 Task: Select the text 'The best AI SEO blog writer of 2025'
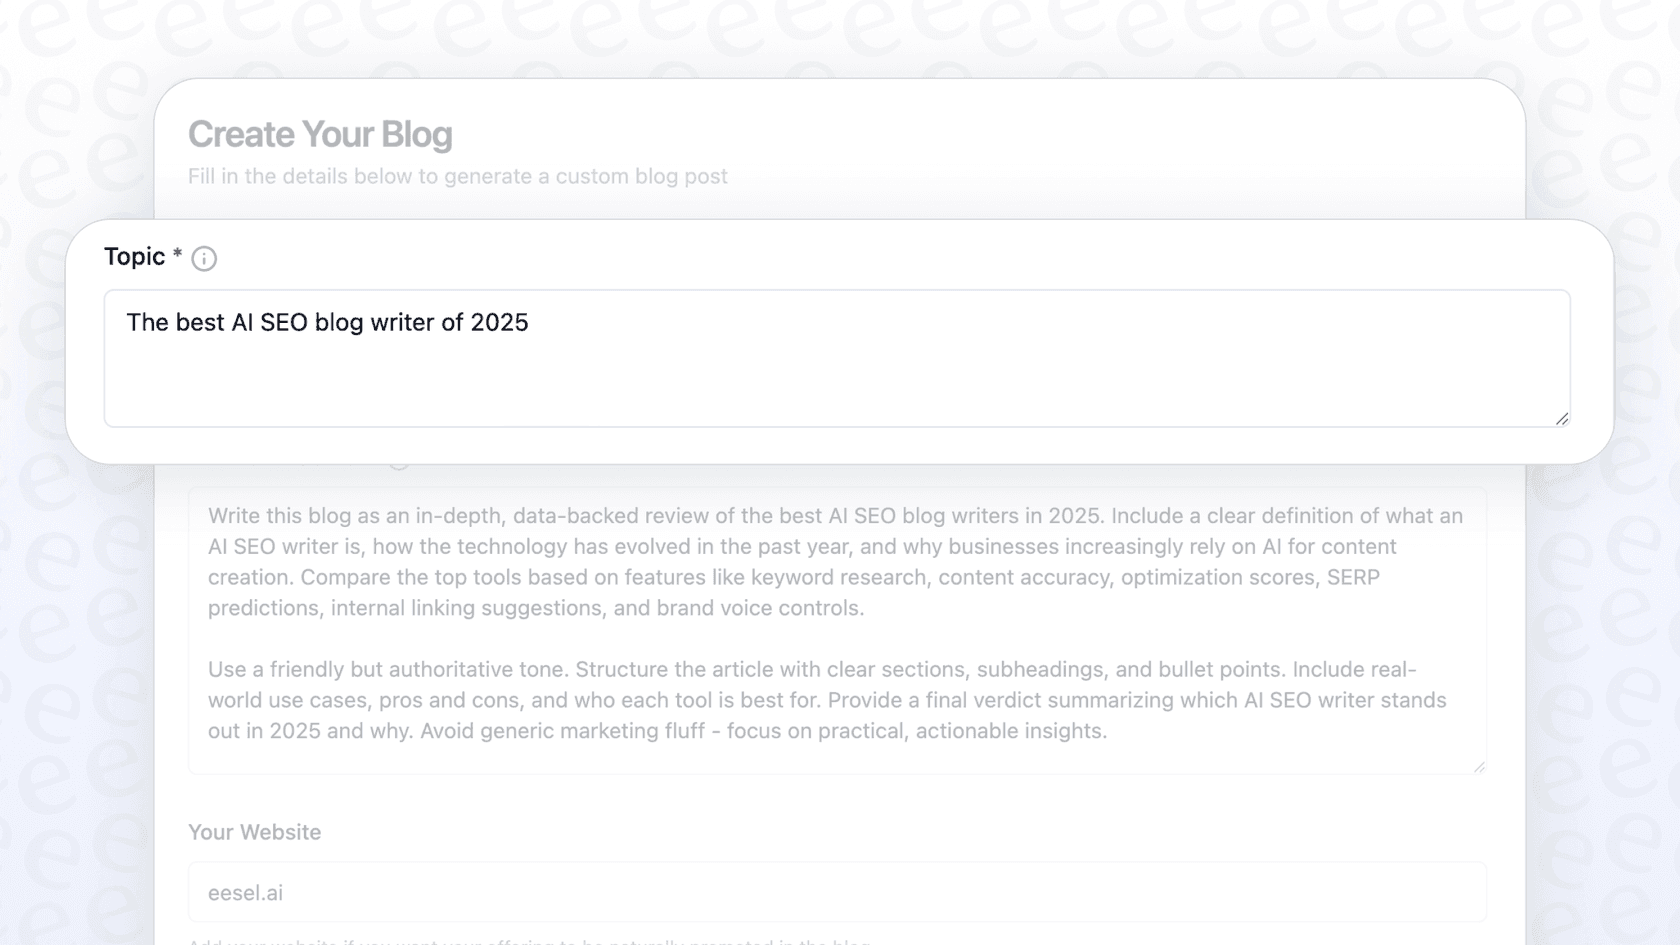(x=328, y=322)
